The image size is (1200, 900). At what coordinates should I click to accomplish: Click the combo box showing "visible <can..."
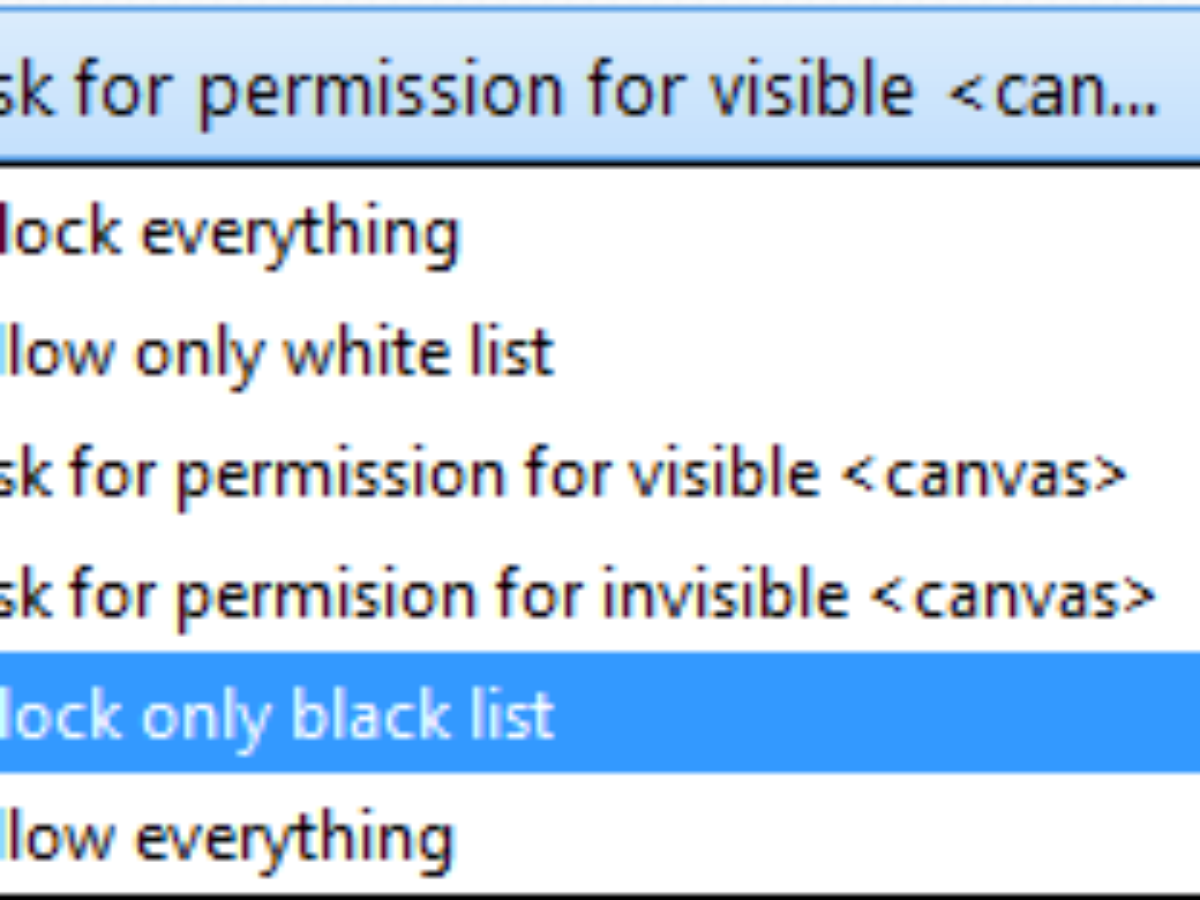580,90
